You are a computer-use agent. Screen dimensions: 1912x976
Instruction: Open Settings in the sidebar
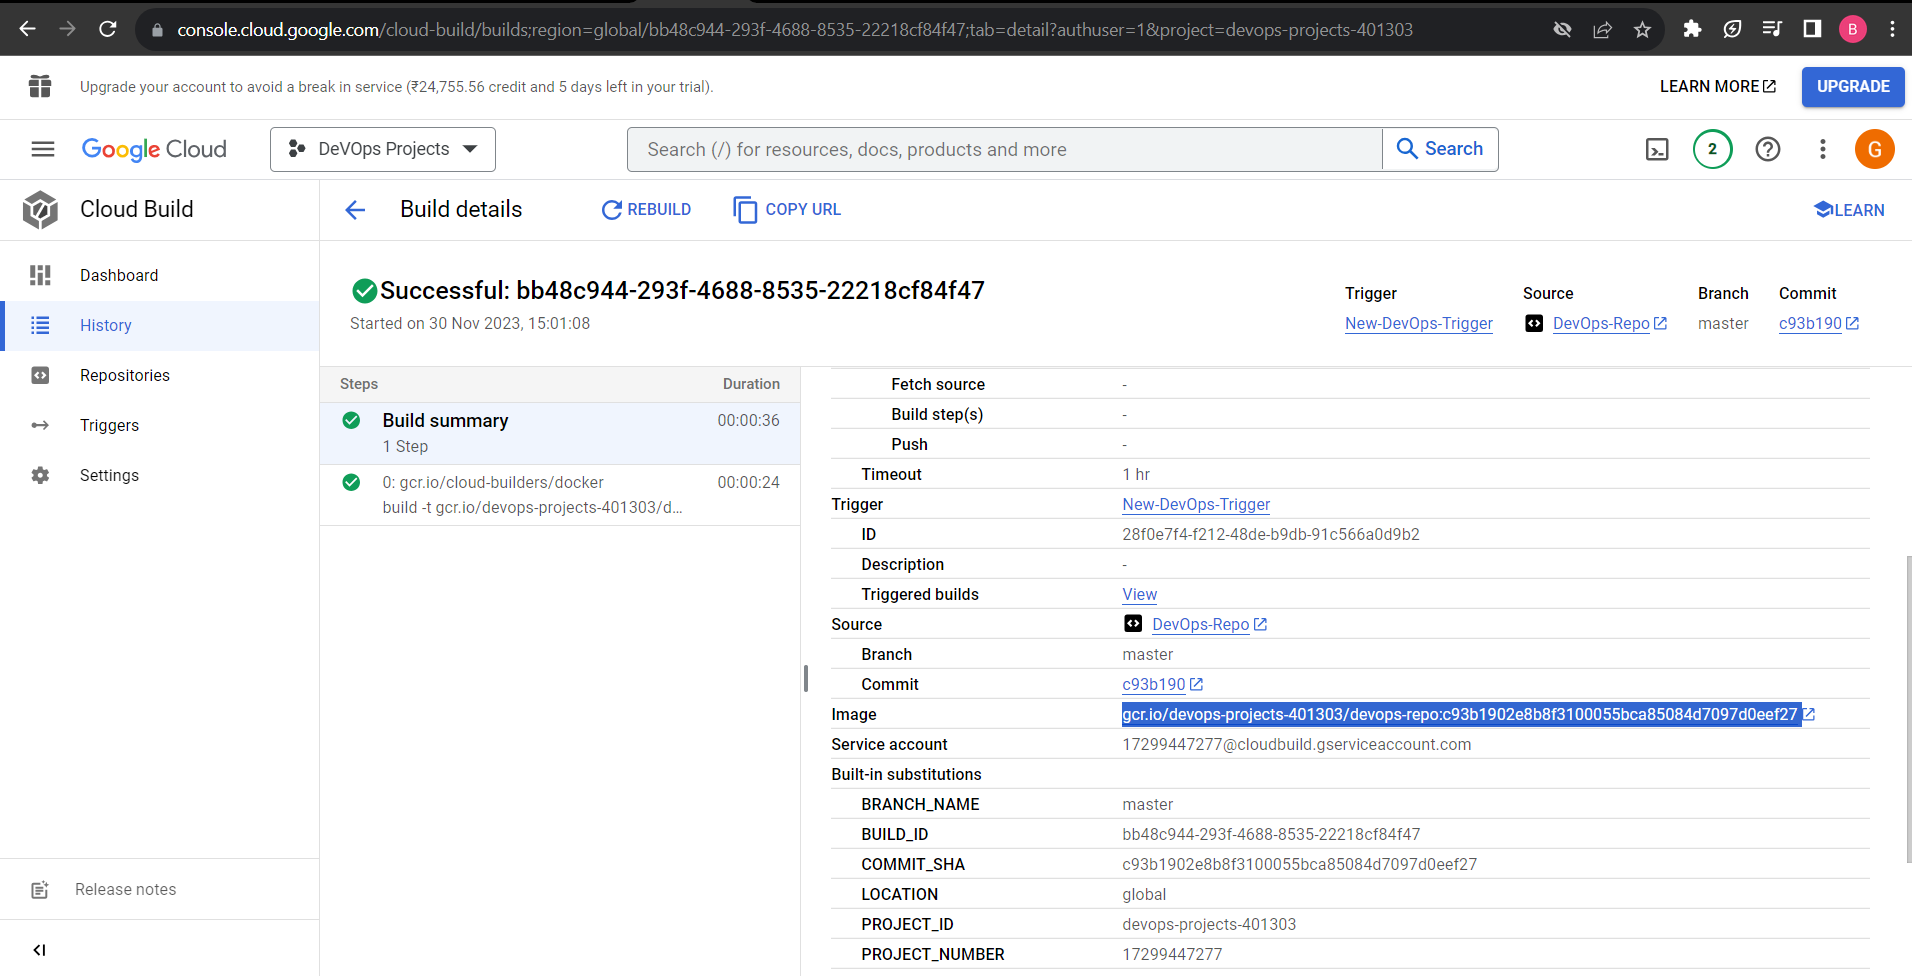coord(160,475)
